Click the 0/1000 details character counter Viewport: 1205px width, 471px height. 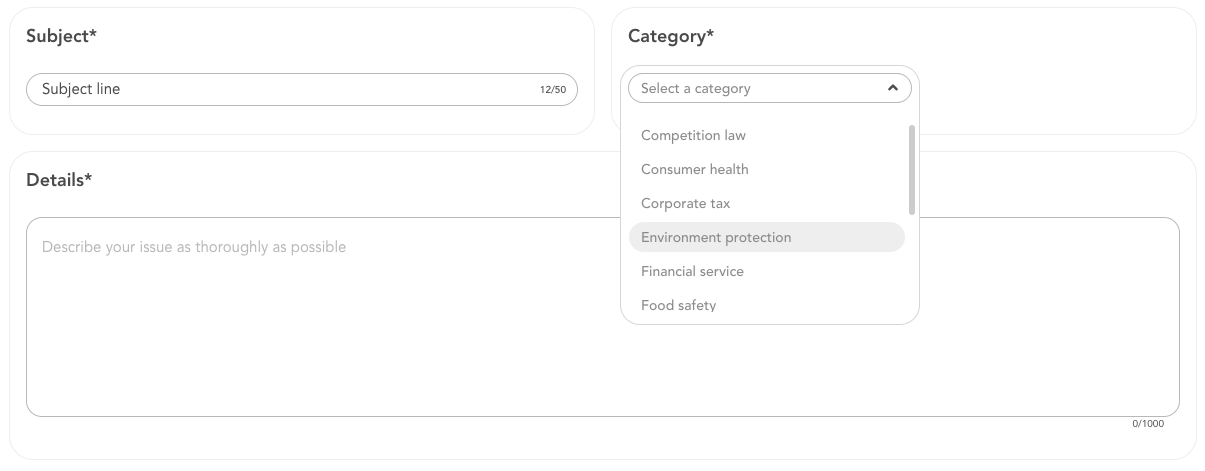[x=1148, y=424]
